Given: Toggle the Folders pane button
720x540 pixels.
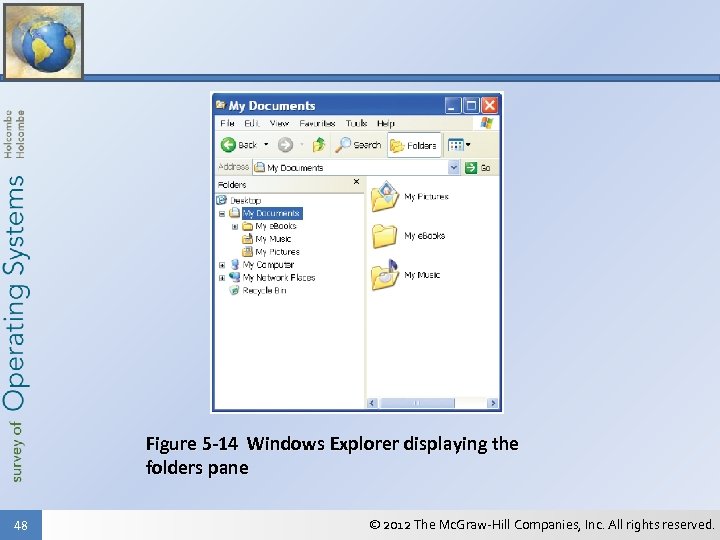Looking at the screenshot, I should pyautogui.click(x=414, y=146).
